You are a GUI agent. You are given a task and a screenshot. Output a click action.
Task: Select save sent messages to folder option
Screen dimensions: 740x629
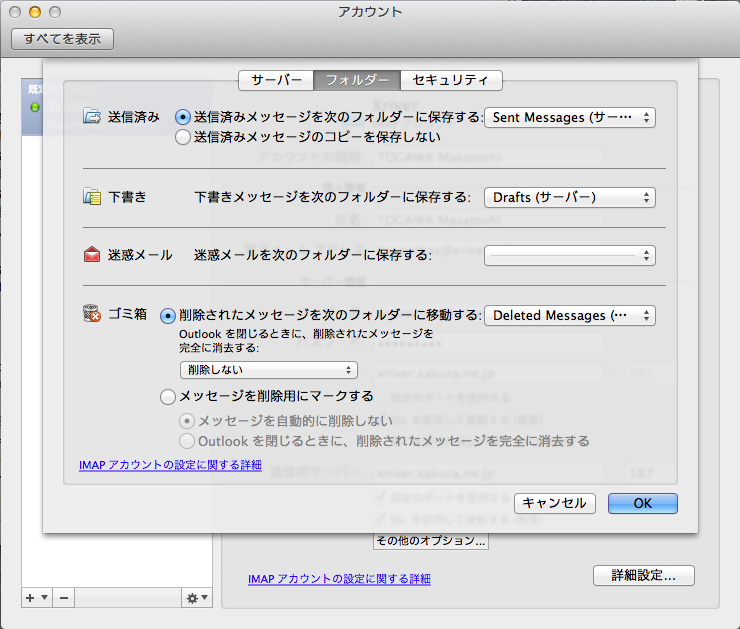click(x=182, y=117)
